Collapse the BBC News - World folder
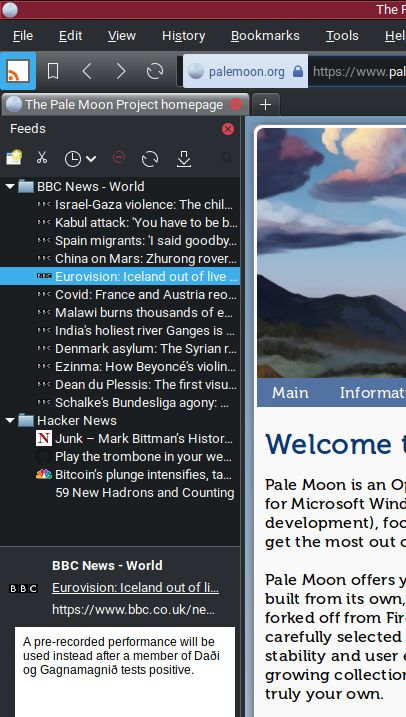406x717 pixels. pyautogui.click(x=10, y=187)
